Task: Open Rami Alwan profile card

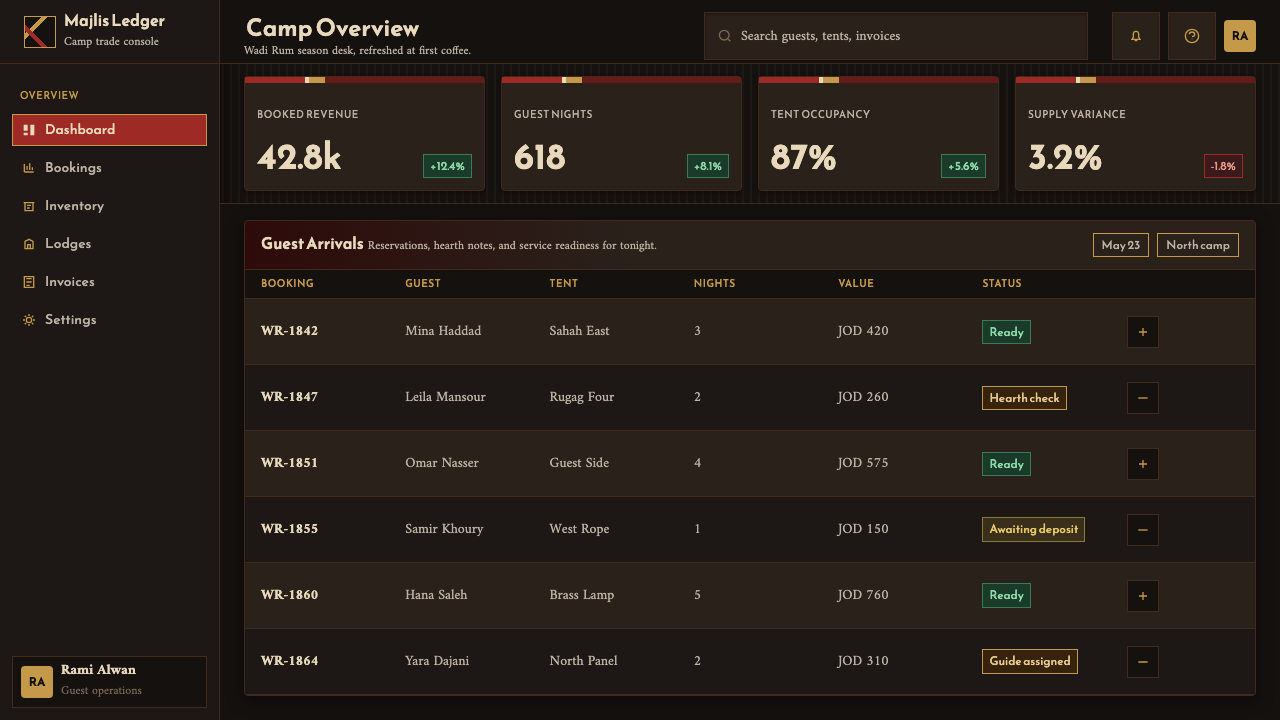Action: [109, 682]
